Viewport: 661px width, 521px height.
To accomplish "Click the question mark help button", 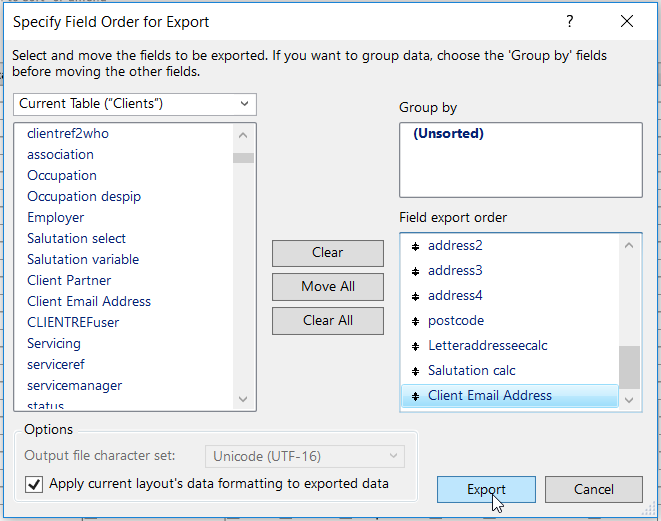I will [570, 21].
